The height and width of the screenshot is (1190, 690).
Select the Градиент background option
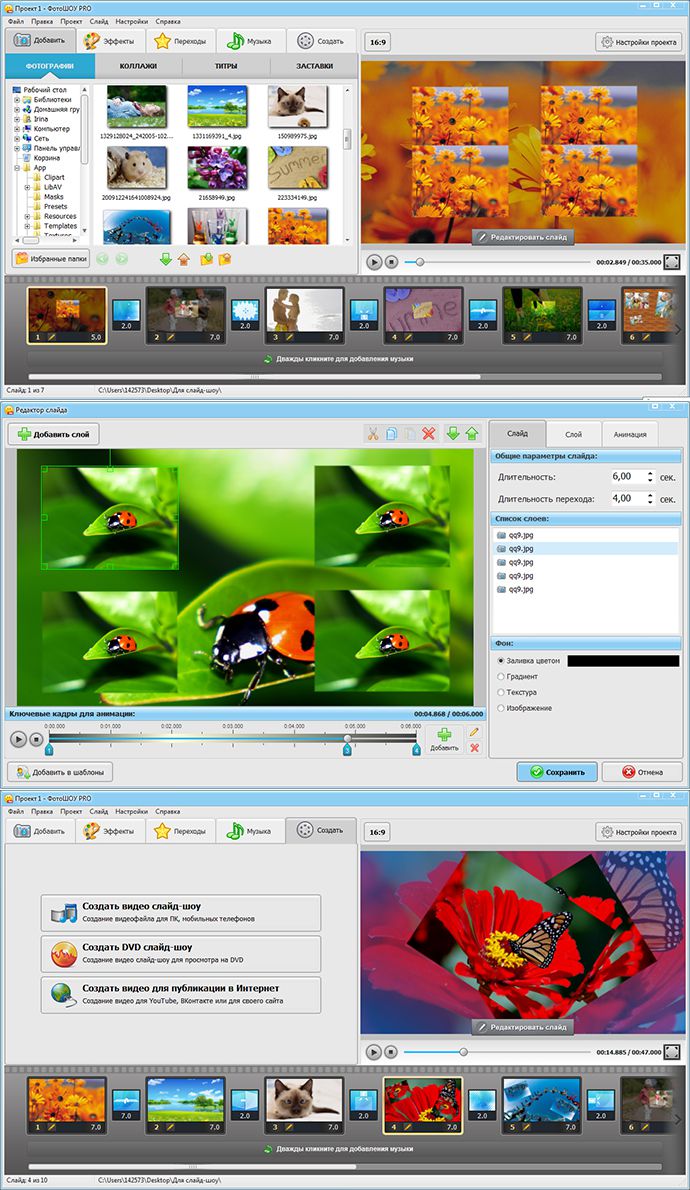click(501, 677)
